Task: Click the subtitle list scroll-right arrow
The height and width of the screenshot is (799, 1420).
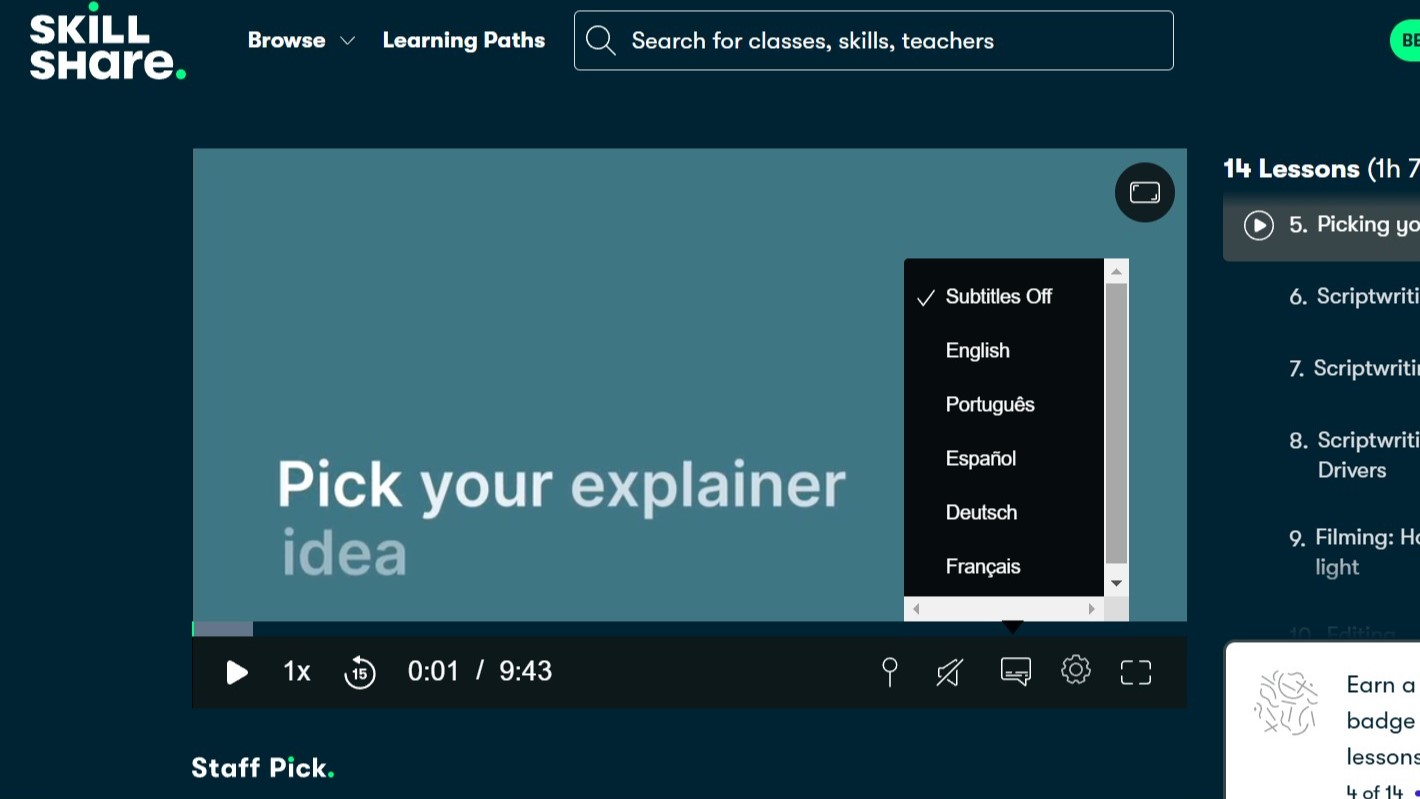Action: [1091, 609]
